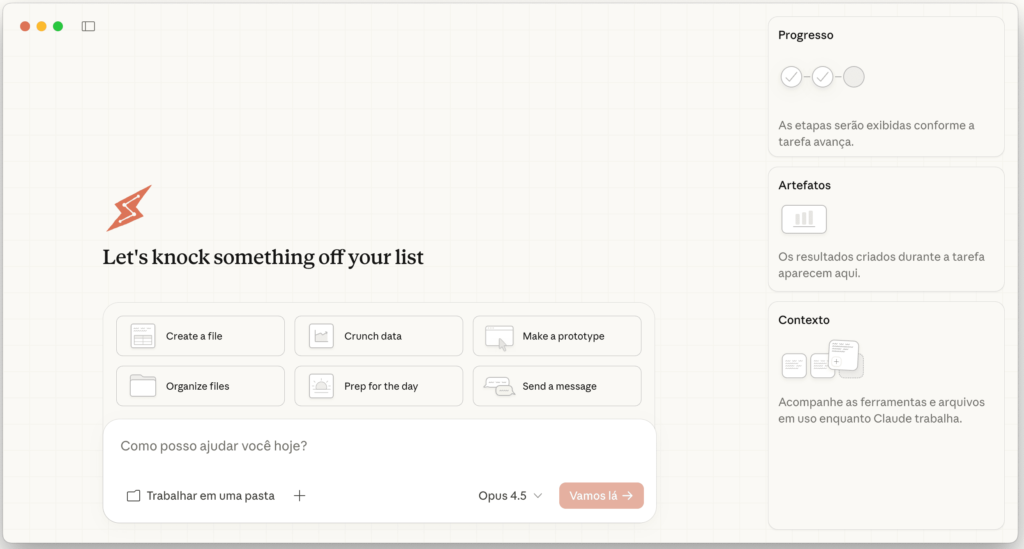The height and width of the screenshot is (549, 1024).
Task: Click the document cards icon under Contexto
Action: [821, 360]
